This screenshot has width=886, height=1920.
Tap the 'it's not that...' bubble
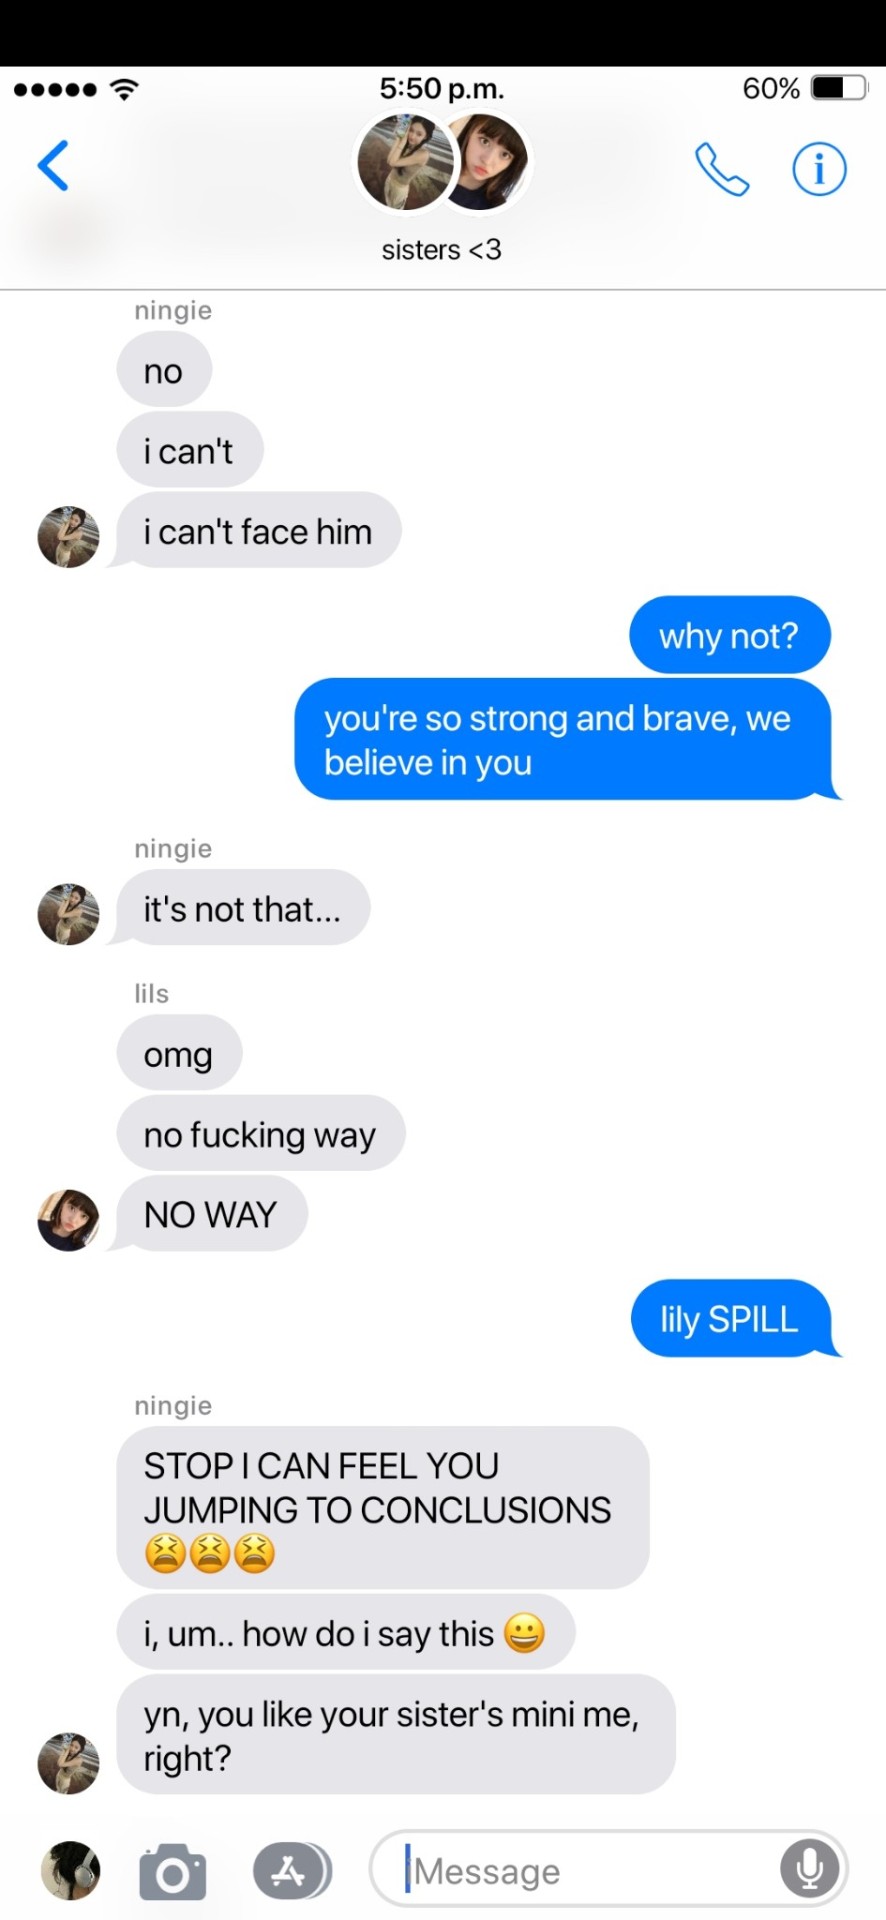click(243, 909)
